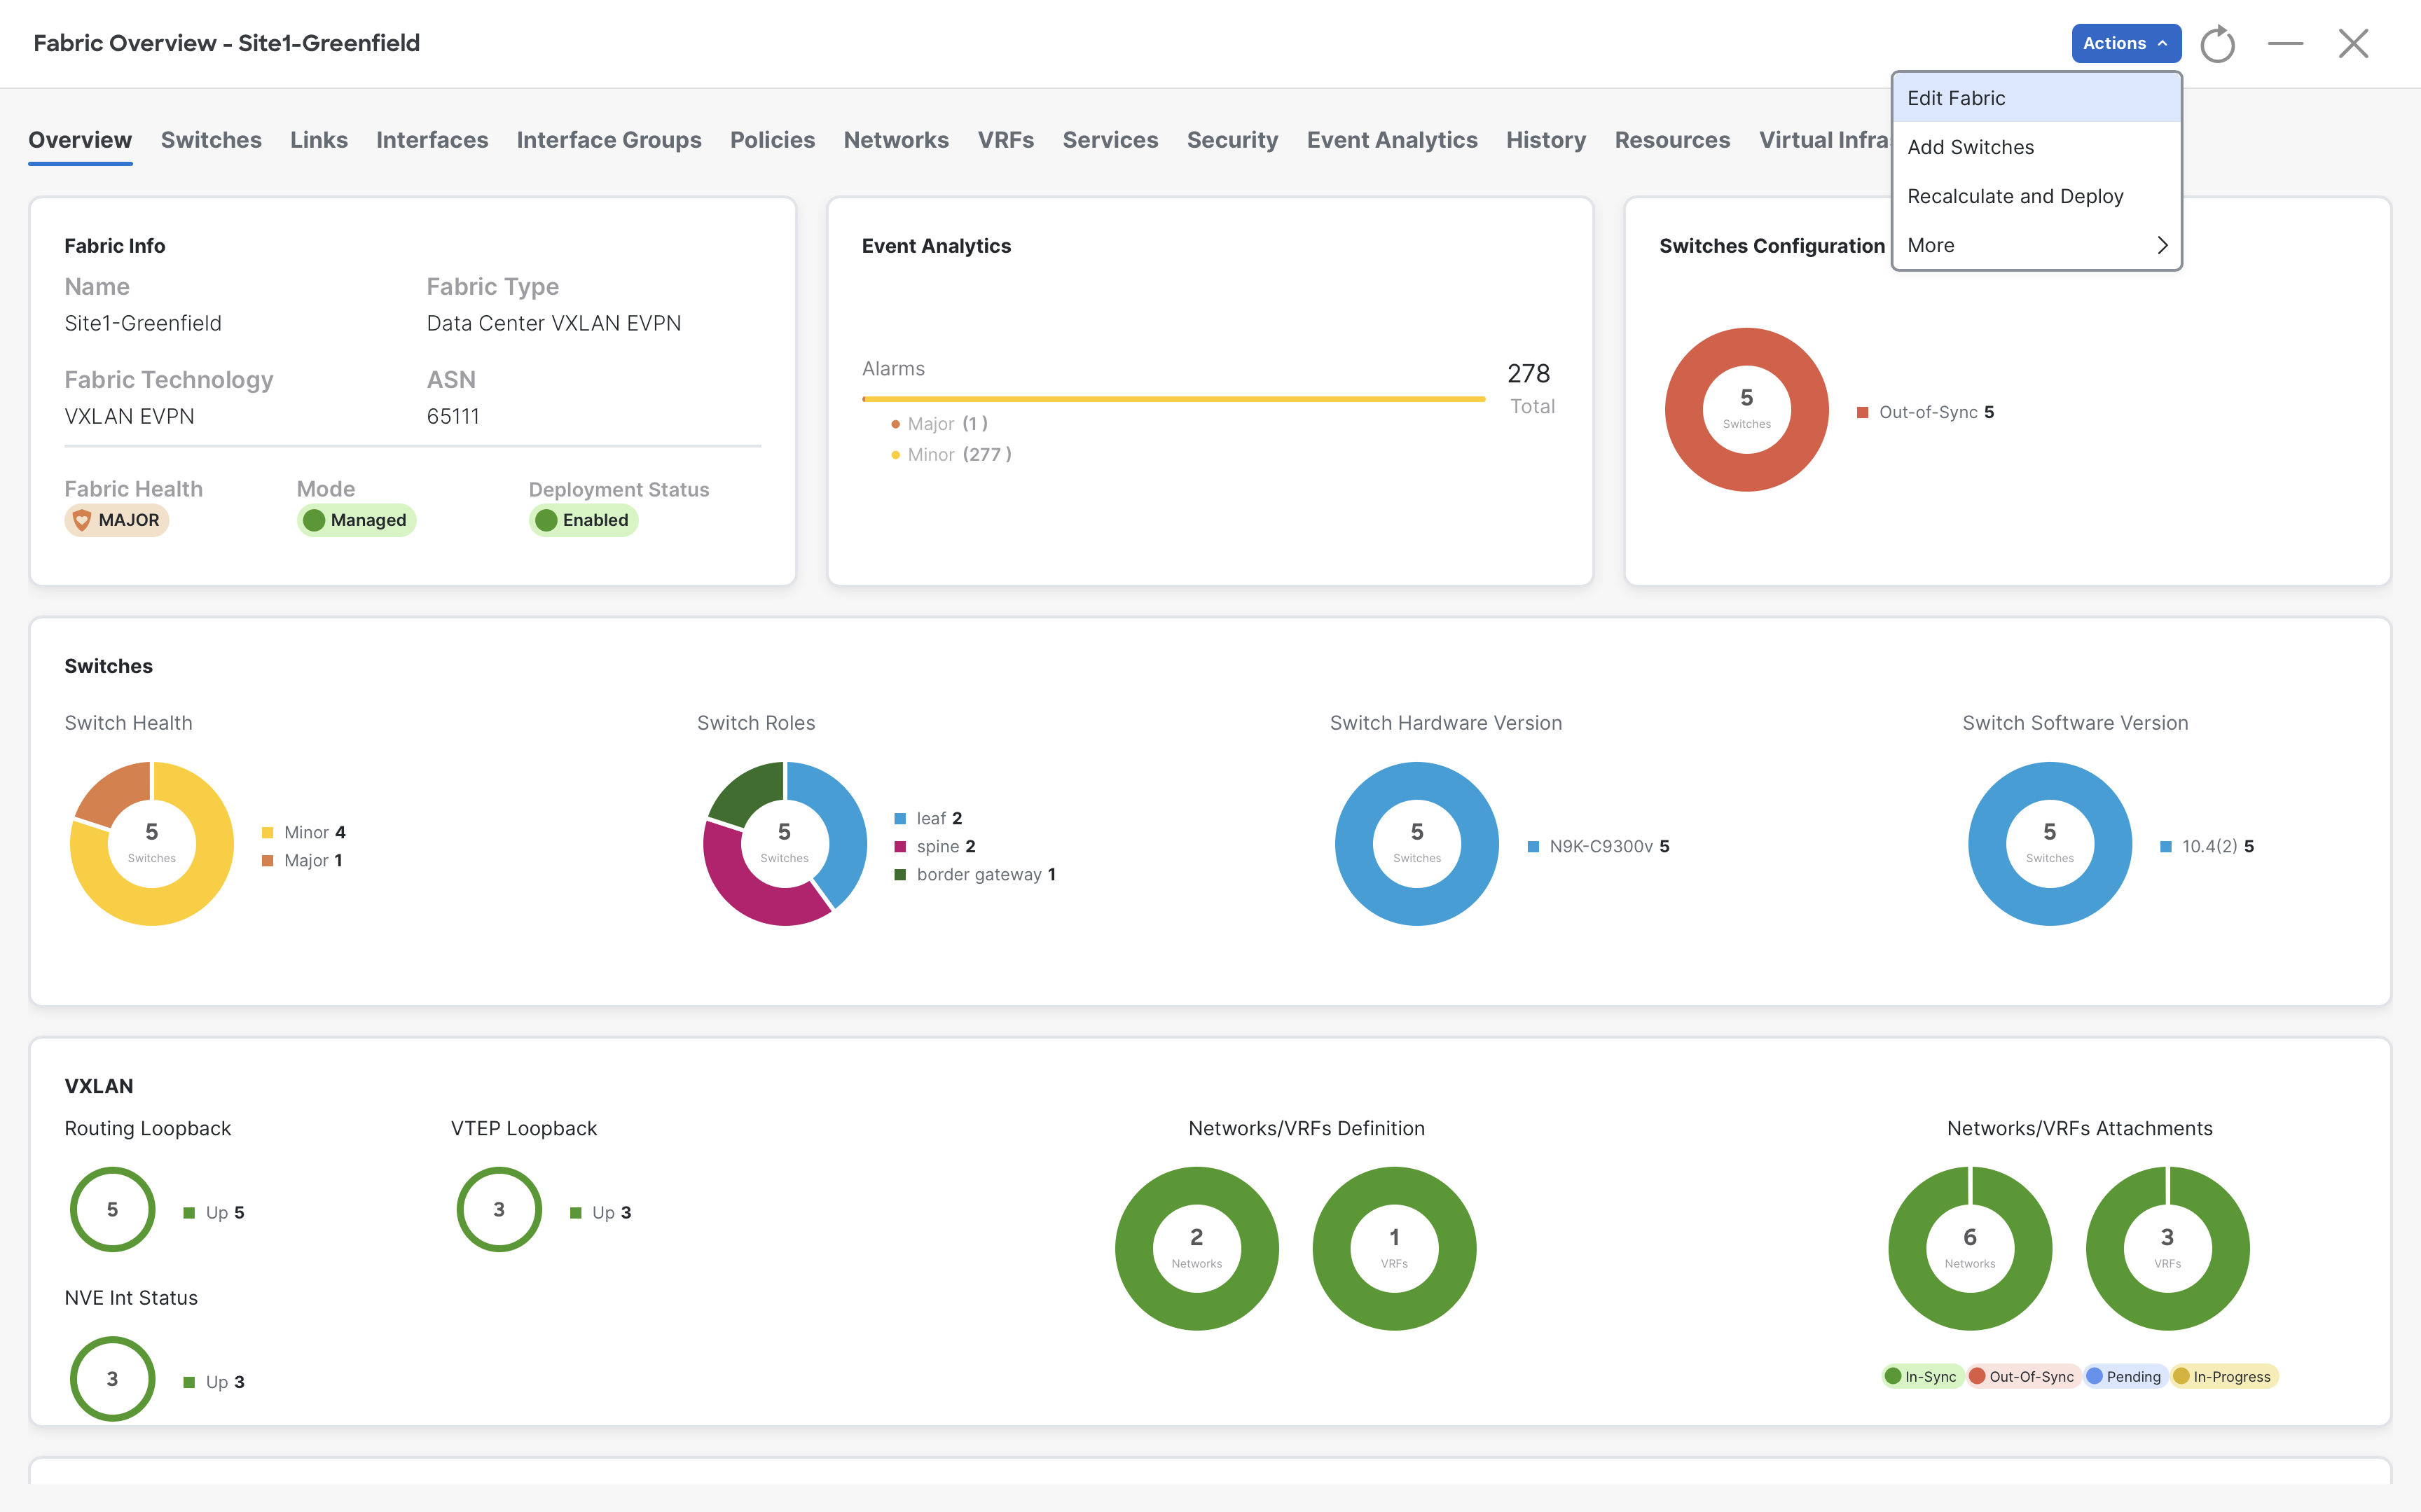Click the Site1-Greenfield fabric name value
The height and width of the screenshot is (1512, 2421).
pyautogui.click(x=143, y=323)
